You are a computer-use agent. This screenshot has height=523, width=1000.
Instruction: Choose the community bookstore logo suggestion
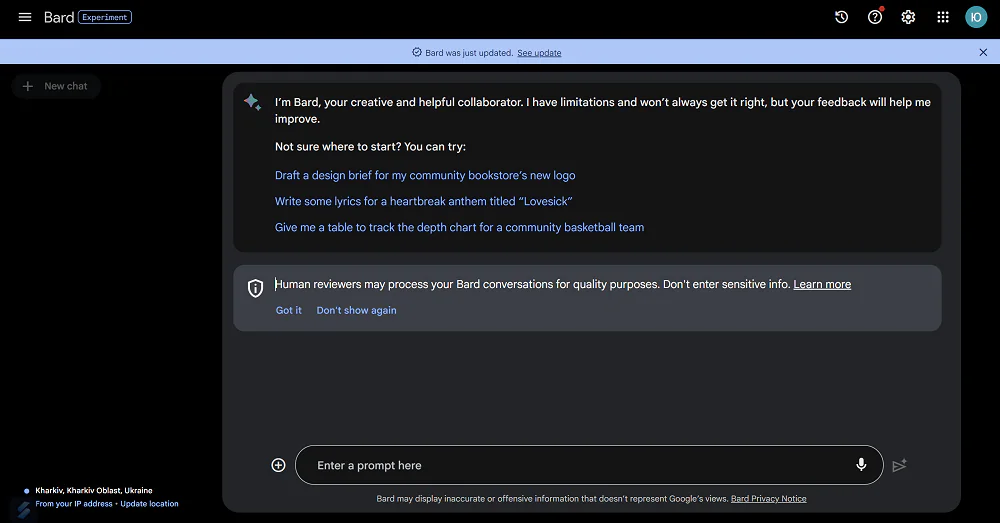[x=425, y=175]
